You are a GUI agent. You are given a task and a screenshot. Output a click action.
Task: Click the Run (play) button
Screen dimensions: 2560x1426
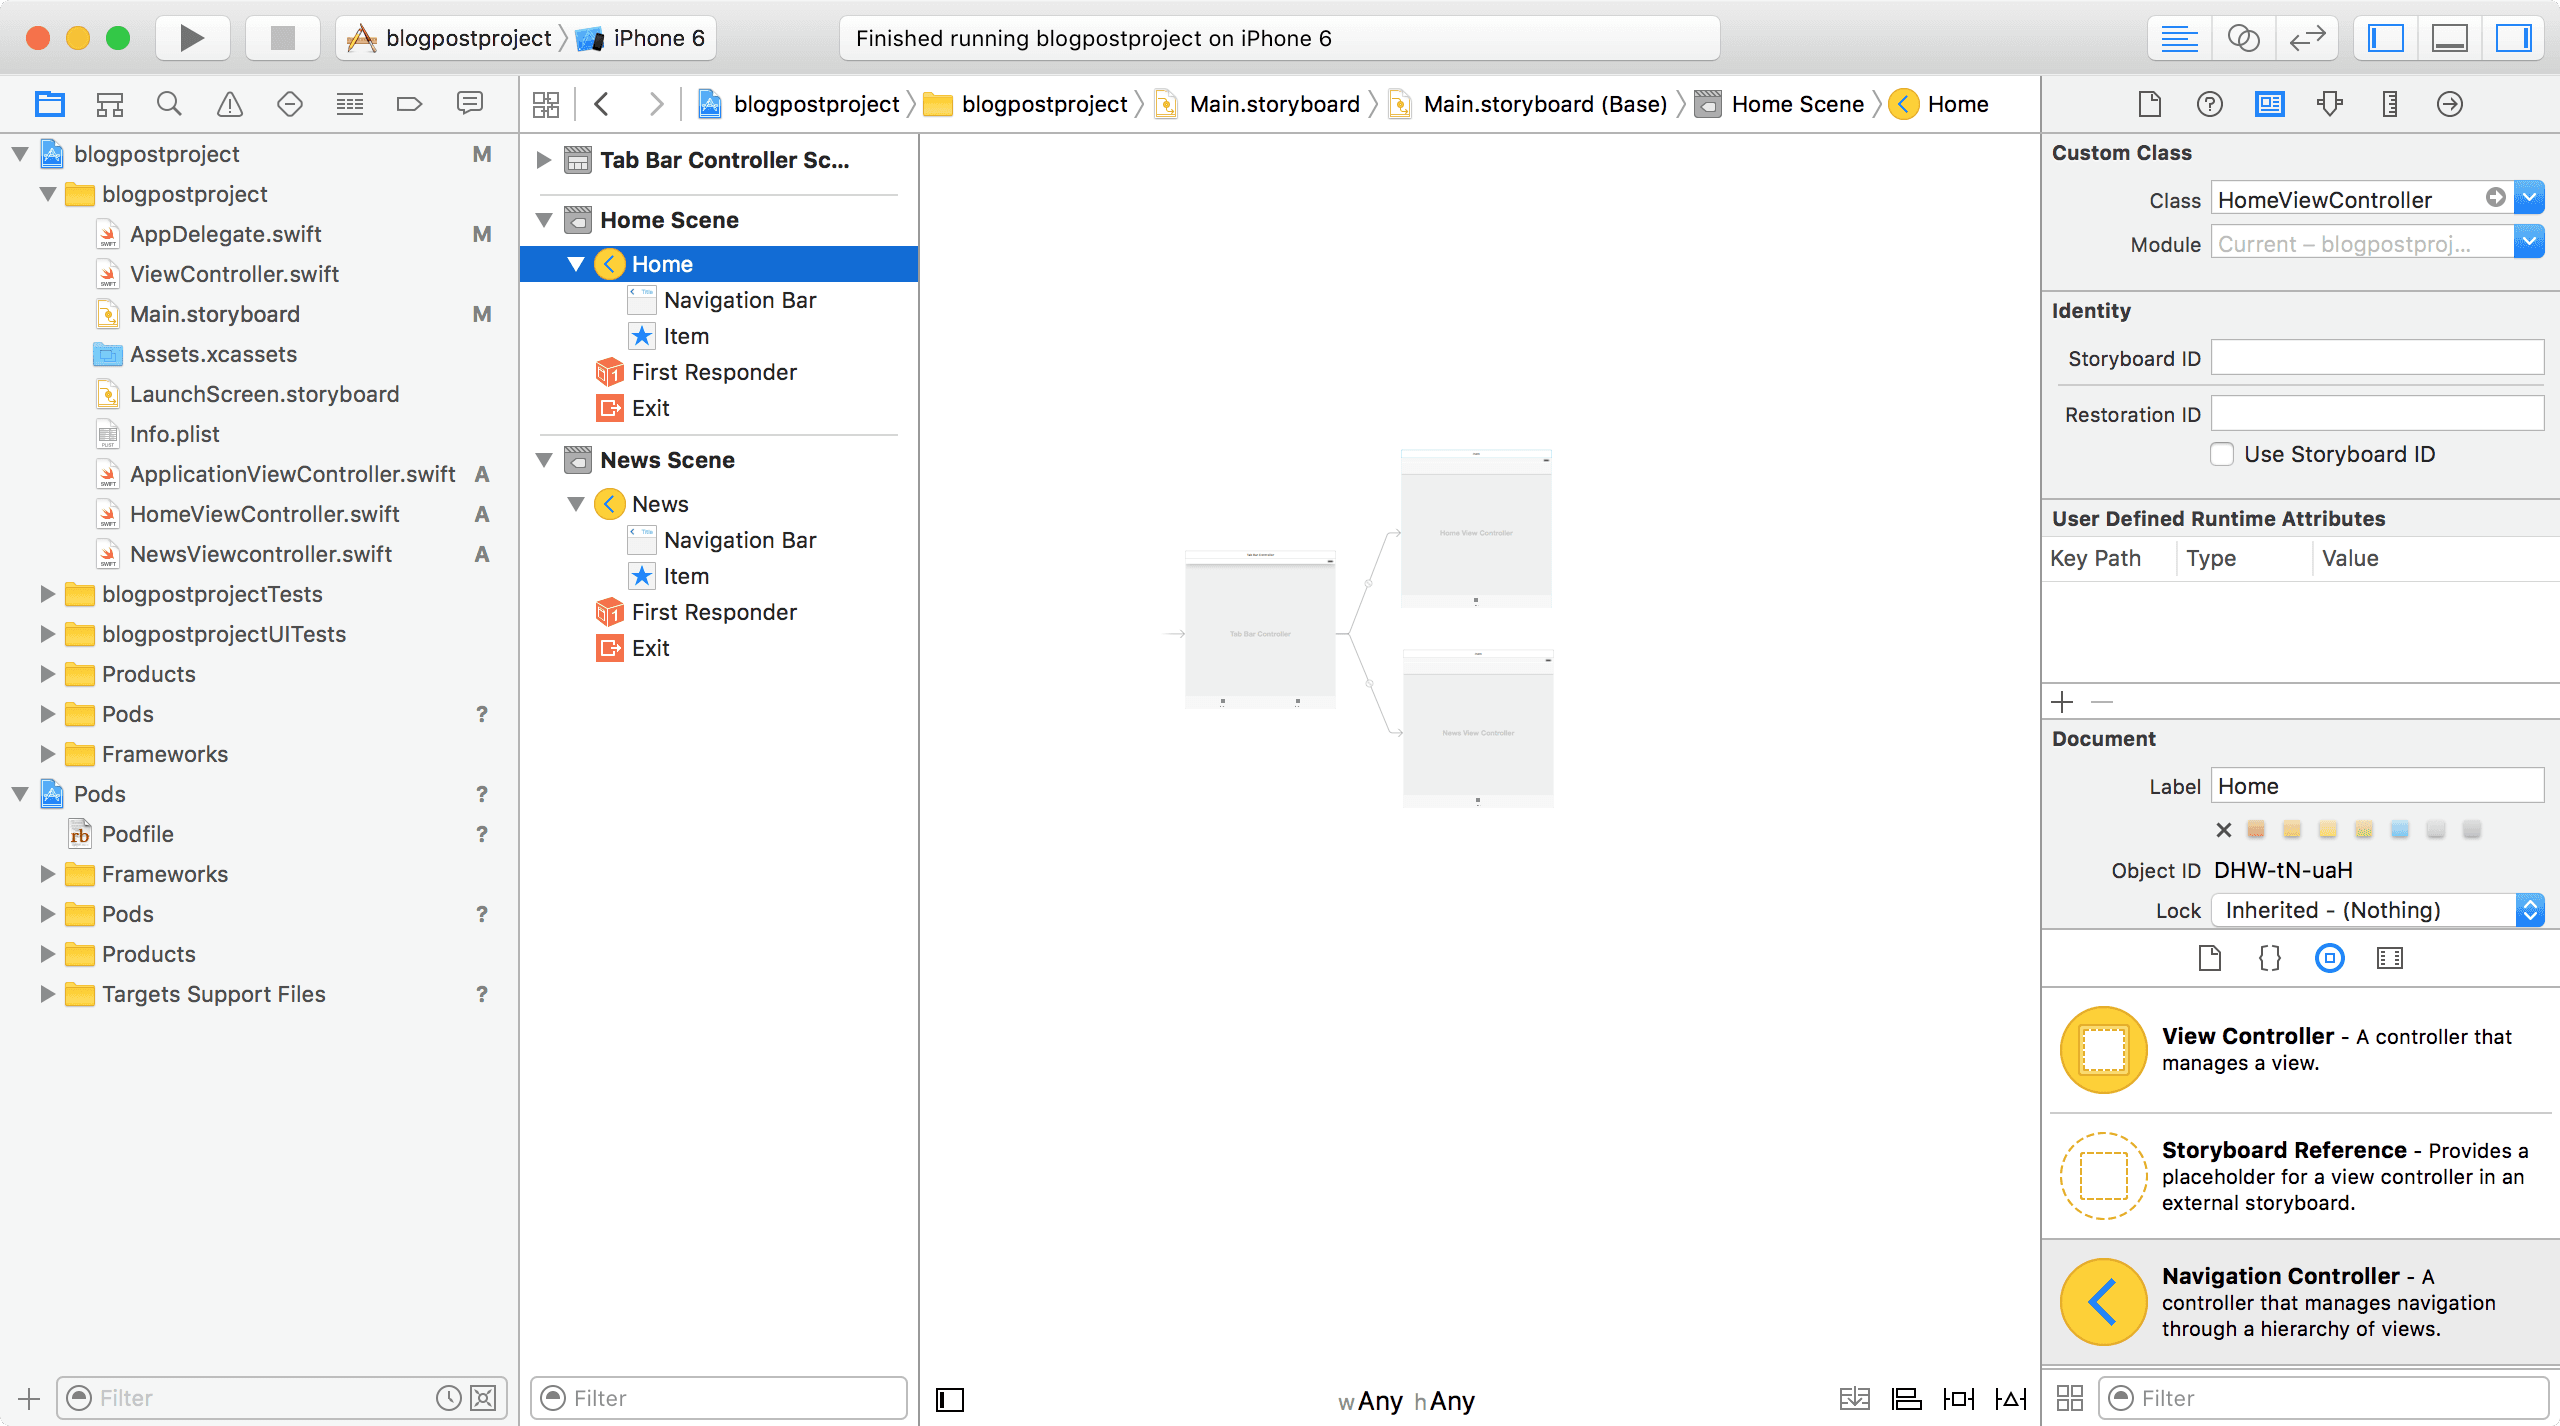(x=191, y=38)
